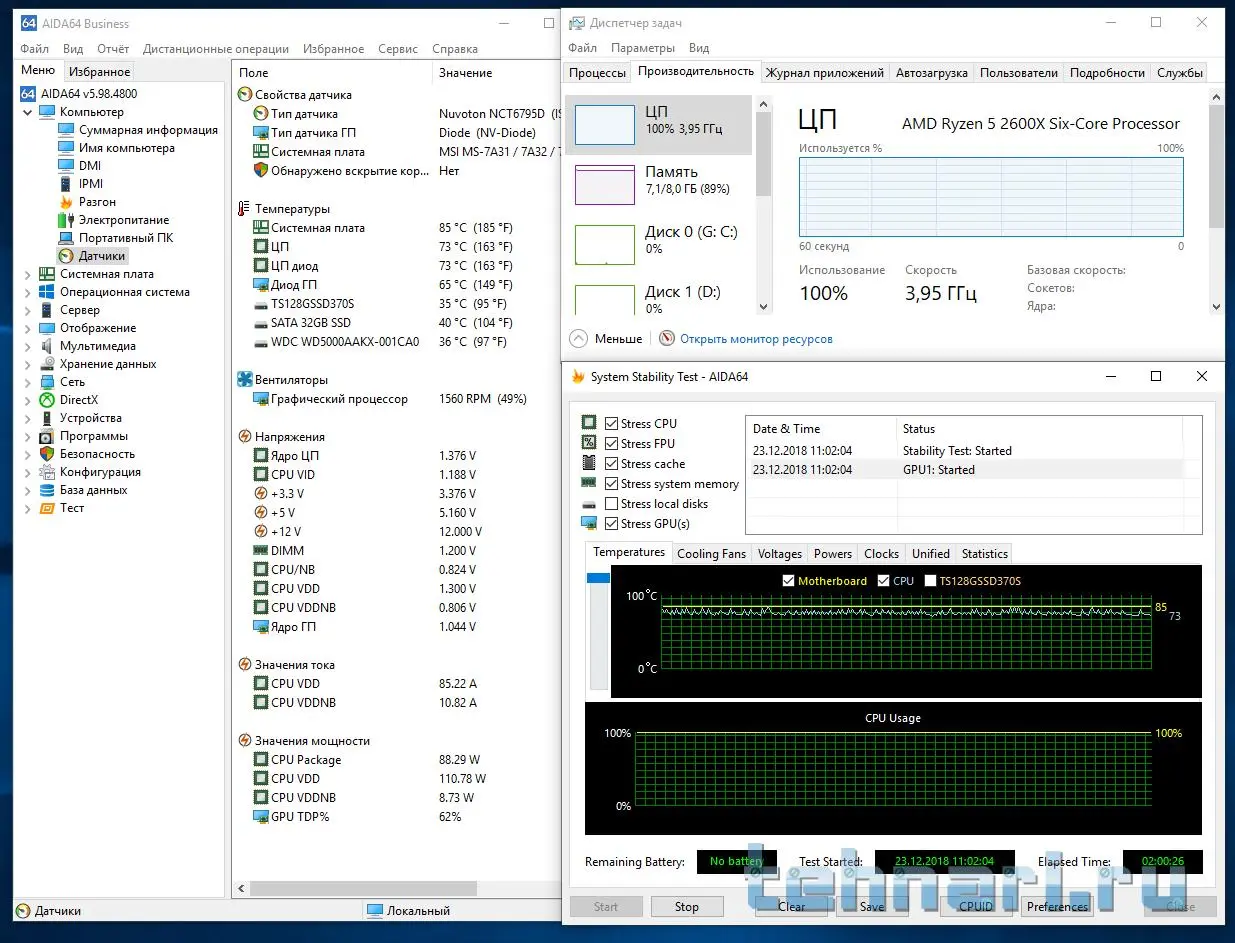The height and width of the screenshot is (943, 1235).
Task: Collapse Task Manager with the Меньше chevron
Action: click(577, 339)
